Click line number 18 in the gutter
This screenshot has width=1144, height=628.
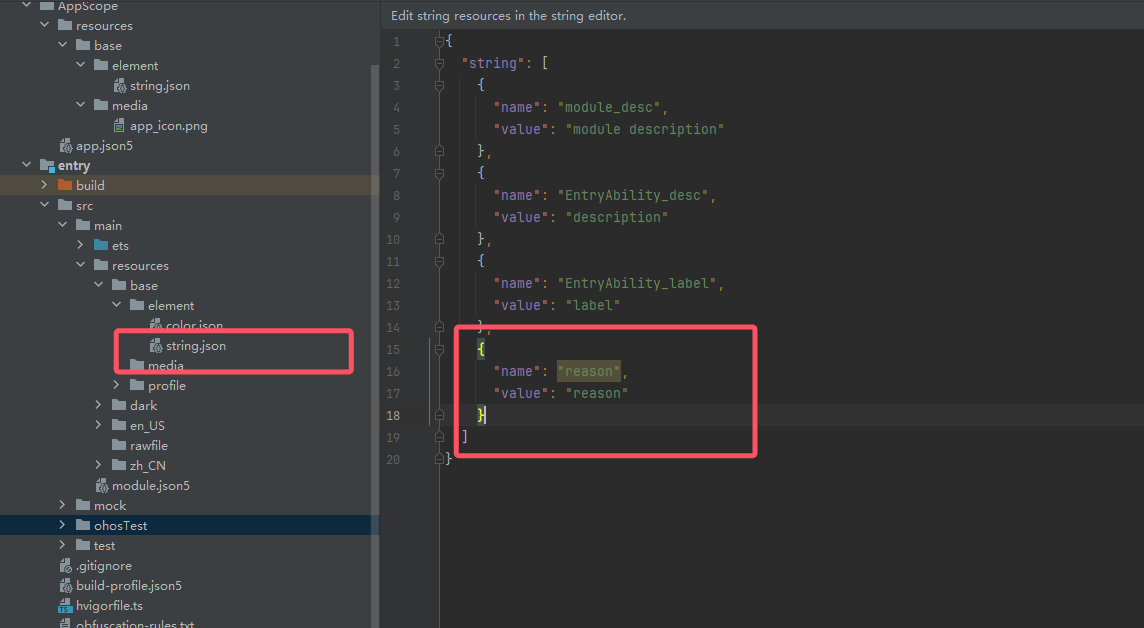393,415
